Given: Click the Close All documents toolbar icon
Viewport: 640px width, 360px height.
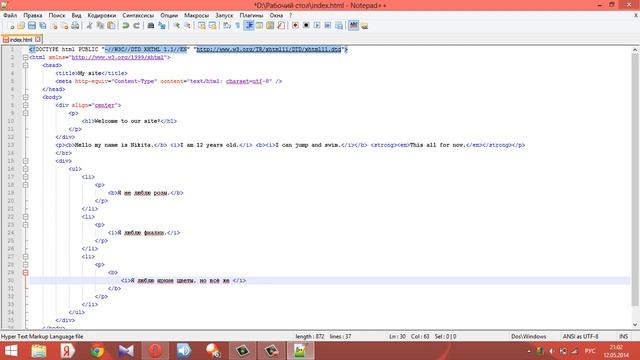Looking at the screenshot, I should [64, 26].
